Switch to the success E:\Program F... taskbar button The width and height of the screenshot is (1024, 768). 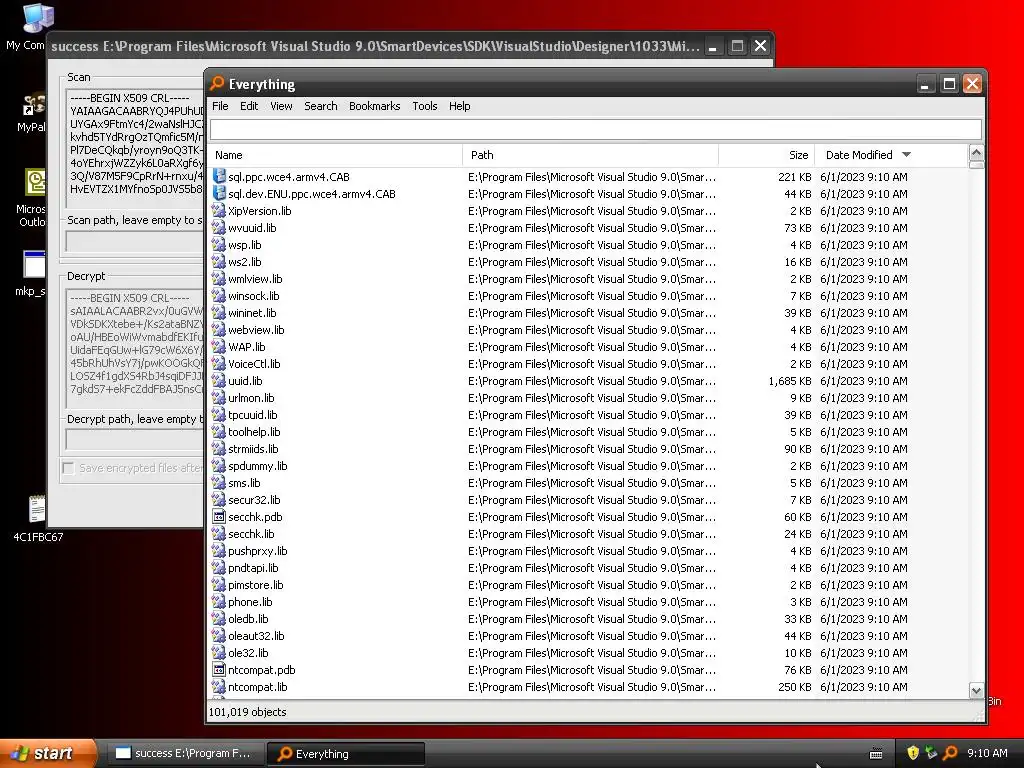coord(186,753)
